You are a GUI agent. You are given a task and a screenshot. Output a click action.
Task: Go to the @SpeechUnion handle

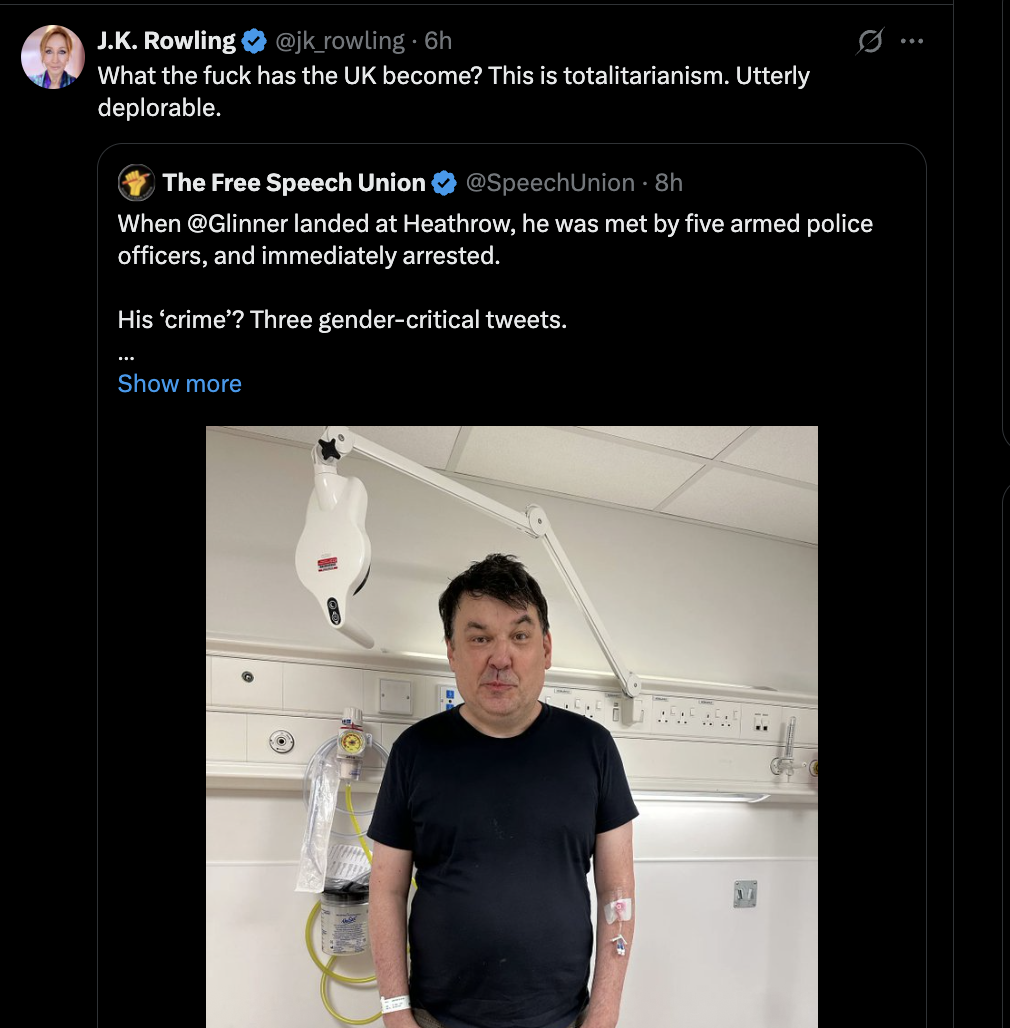click(550, 183)
